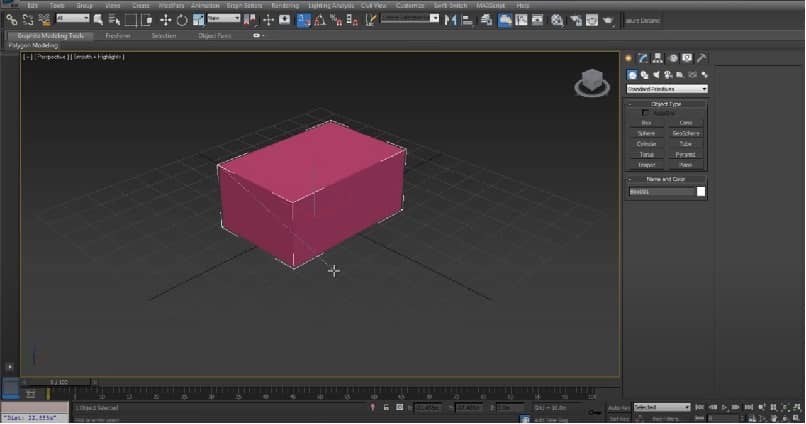Screen dimensions: 806x424
Task: Open the Group menu
Action: pos(84,5)
